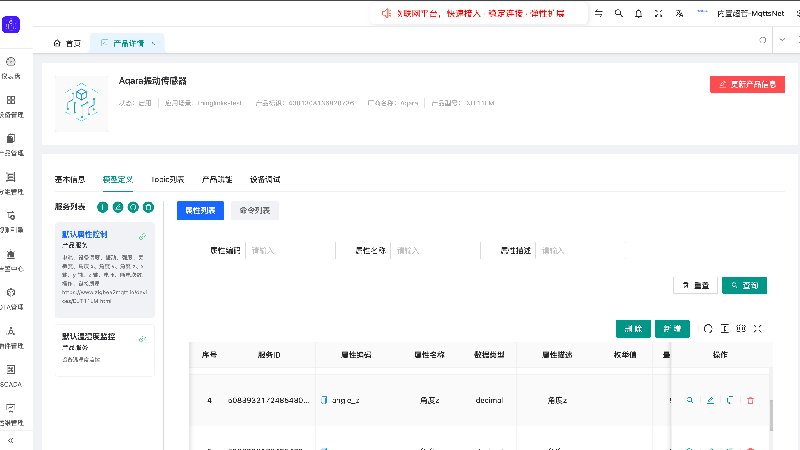Select the 默认属性控制 service card
This screenshot has width=800, height=450.
coord(105,270)
